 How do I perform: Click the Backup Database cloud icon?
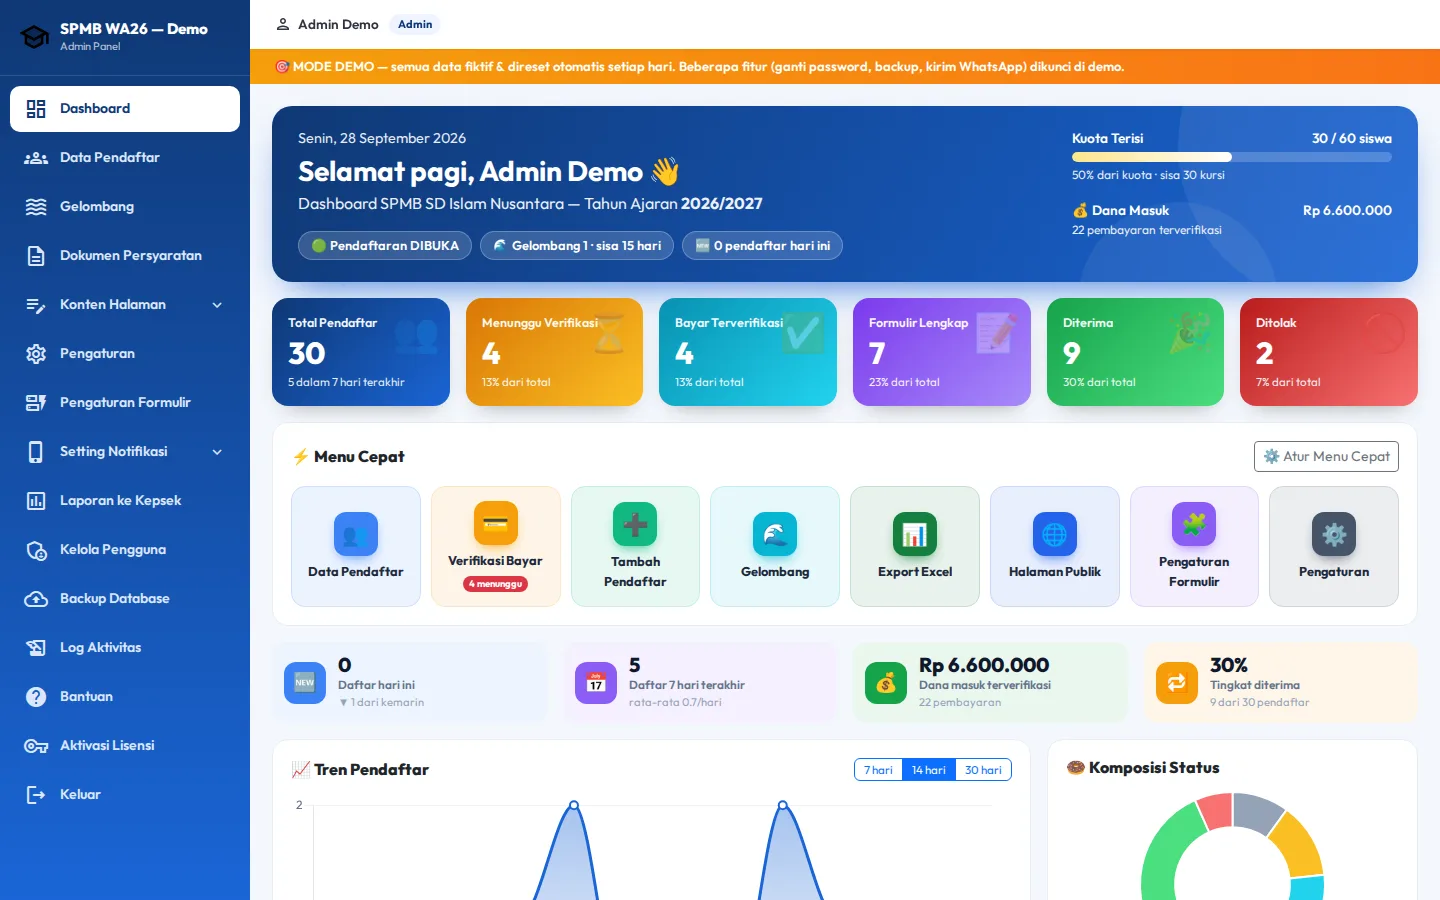(x=36, y=599)
